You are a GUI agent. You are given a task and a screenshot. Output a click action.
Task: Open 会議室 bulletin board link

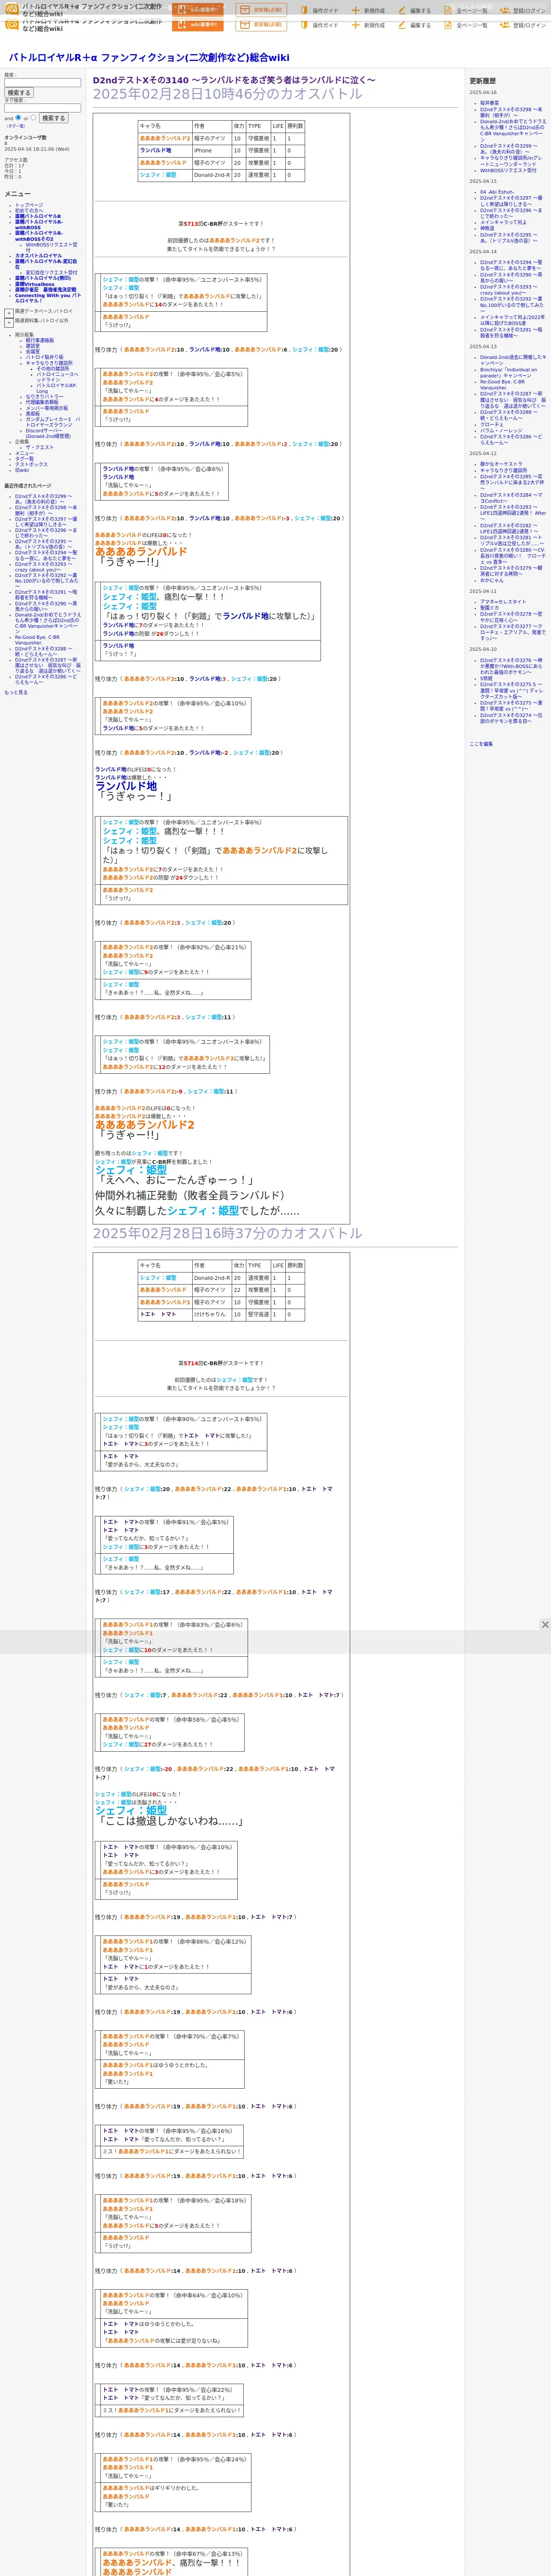[x=33, y=351]
